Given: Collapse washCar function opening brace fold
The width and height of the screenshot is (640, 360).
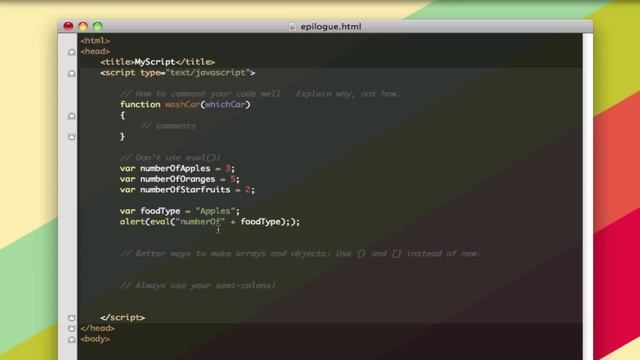Looking at the screenshot, I should [71, 116].
